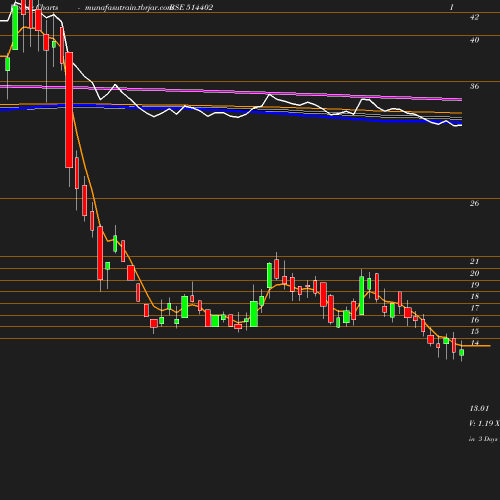Click the 17 price axis label

click(x=474, y=308)
